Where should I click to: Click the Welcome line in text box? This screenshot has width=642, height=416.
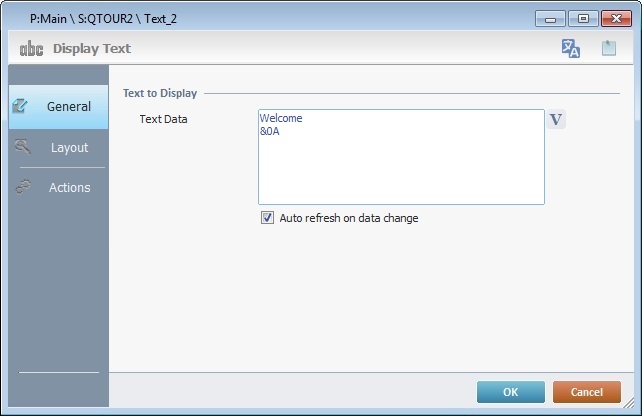(281, 119)
